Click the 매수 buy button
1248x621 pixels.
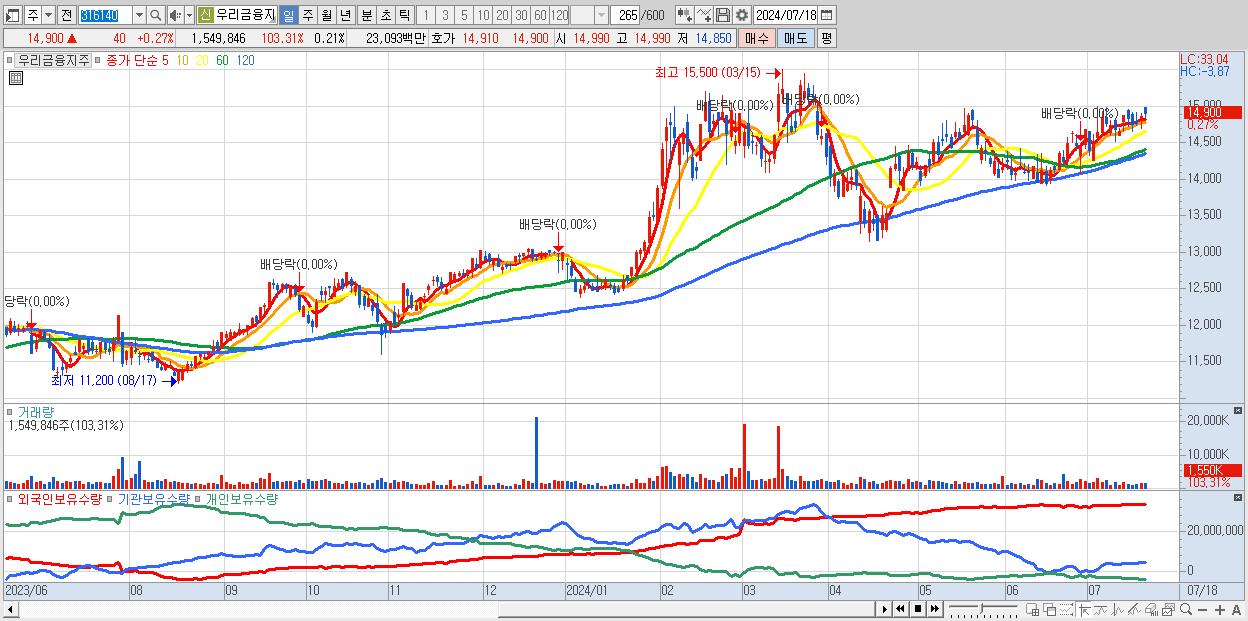[x=756, y=38]
